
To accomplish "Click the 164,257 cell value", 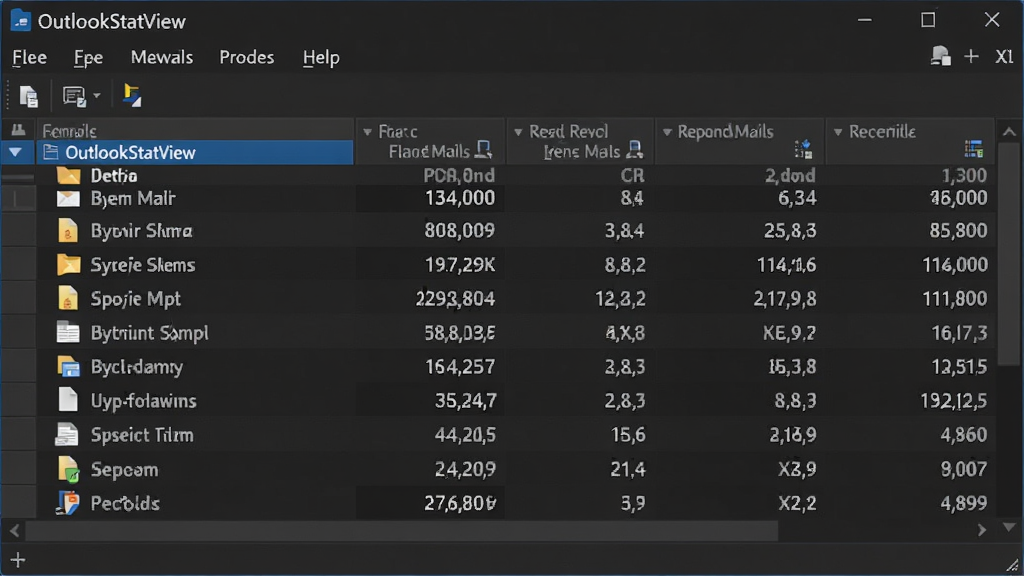I will (460, 366).
